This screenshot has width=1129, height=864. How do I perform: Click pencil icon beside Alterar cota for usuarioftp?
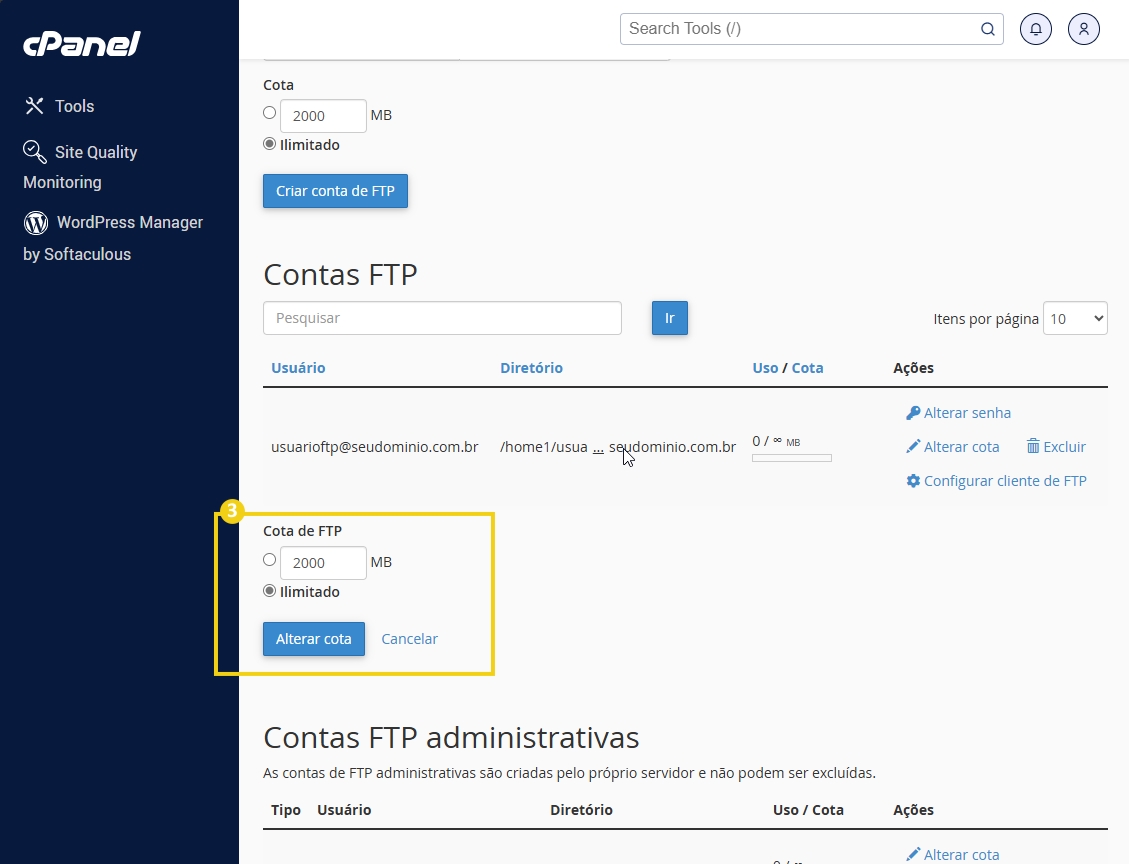coord(913,446)
